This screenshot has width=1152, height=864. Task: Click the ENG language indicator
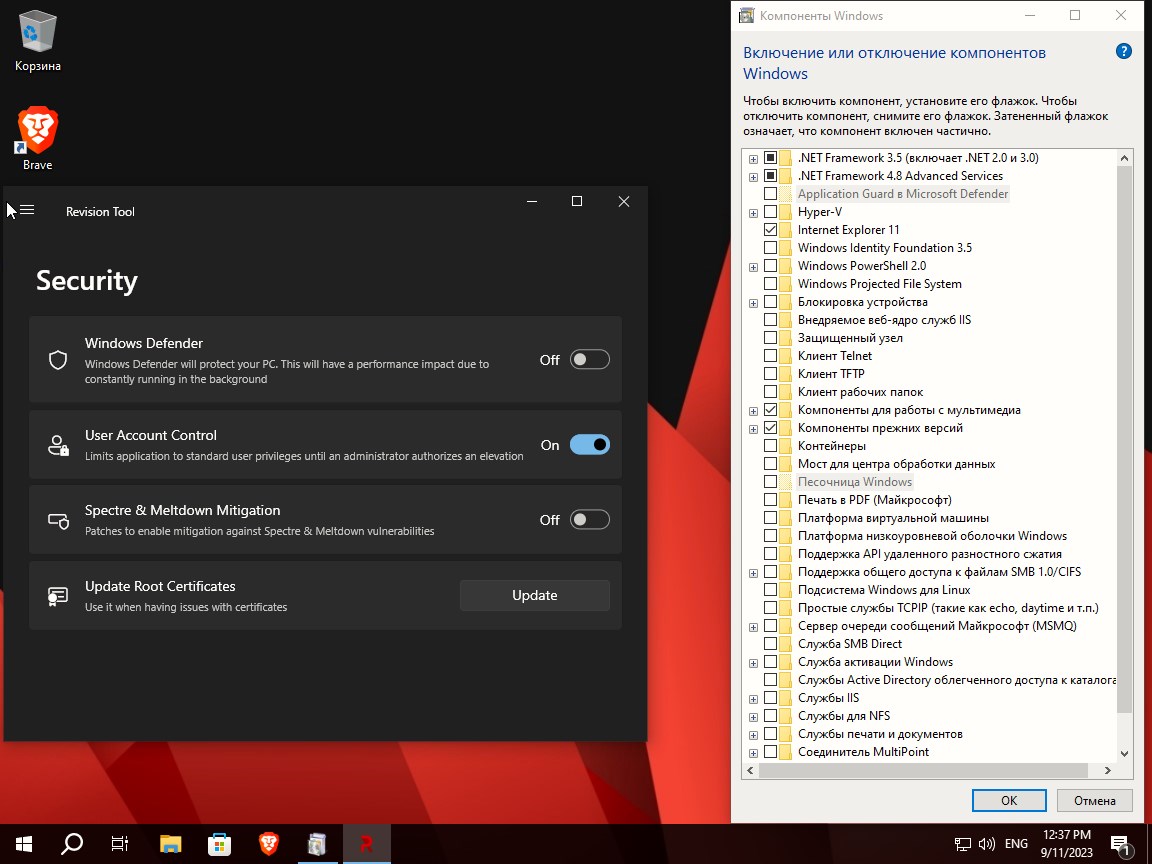(x=1015, y=843)
